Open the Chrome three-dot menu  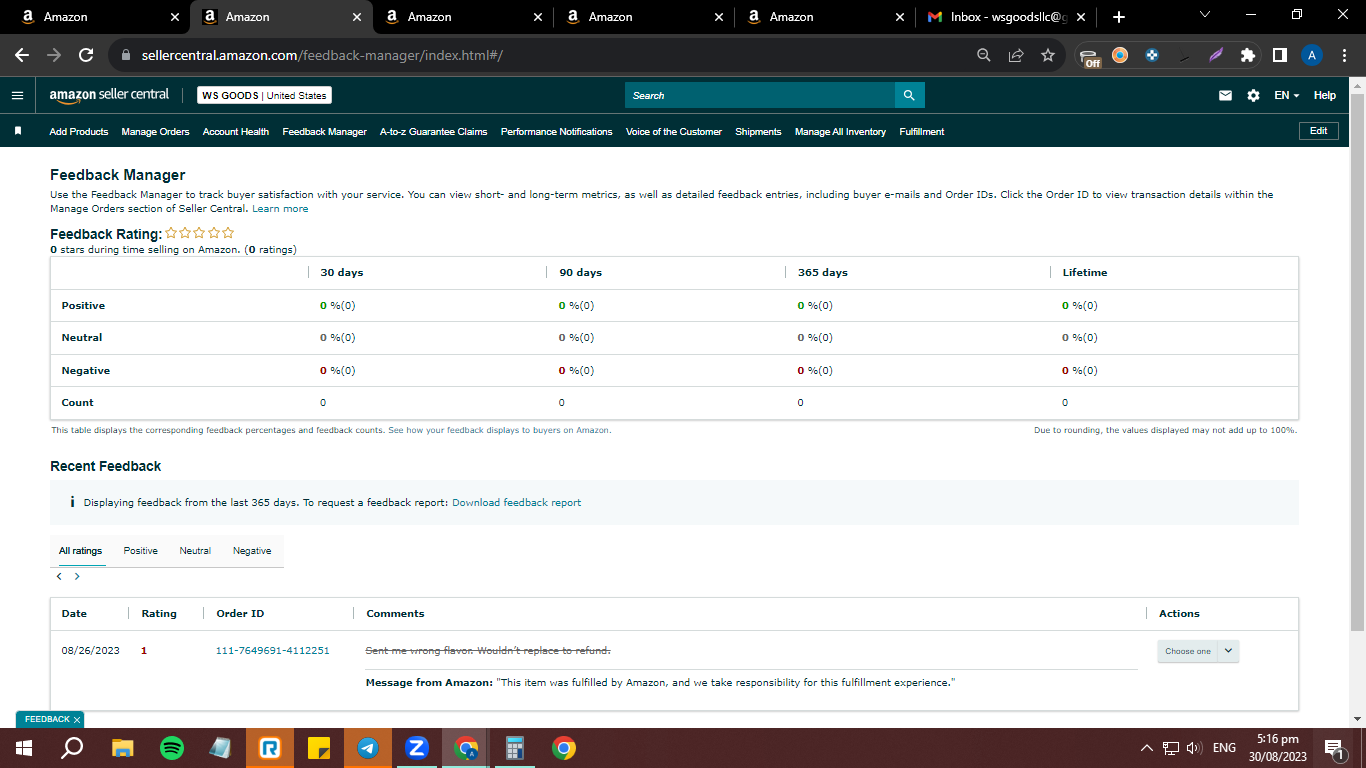(1344, 55)
